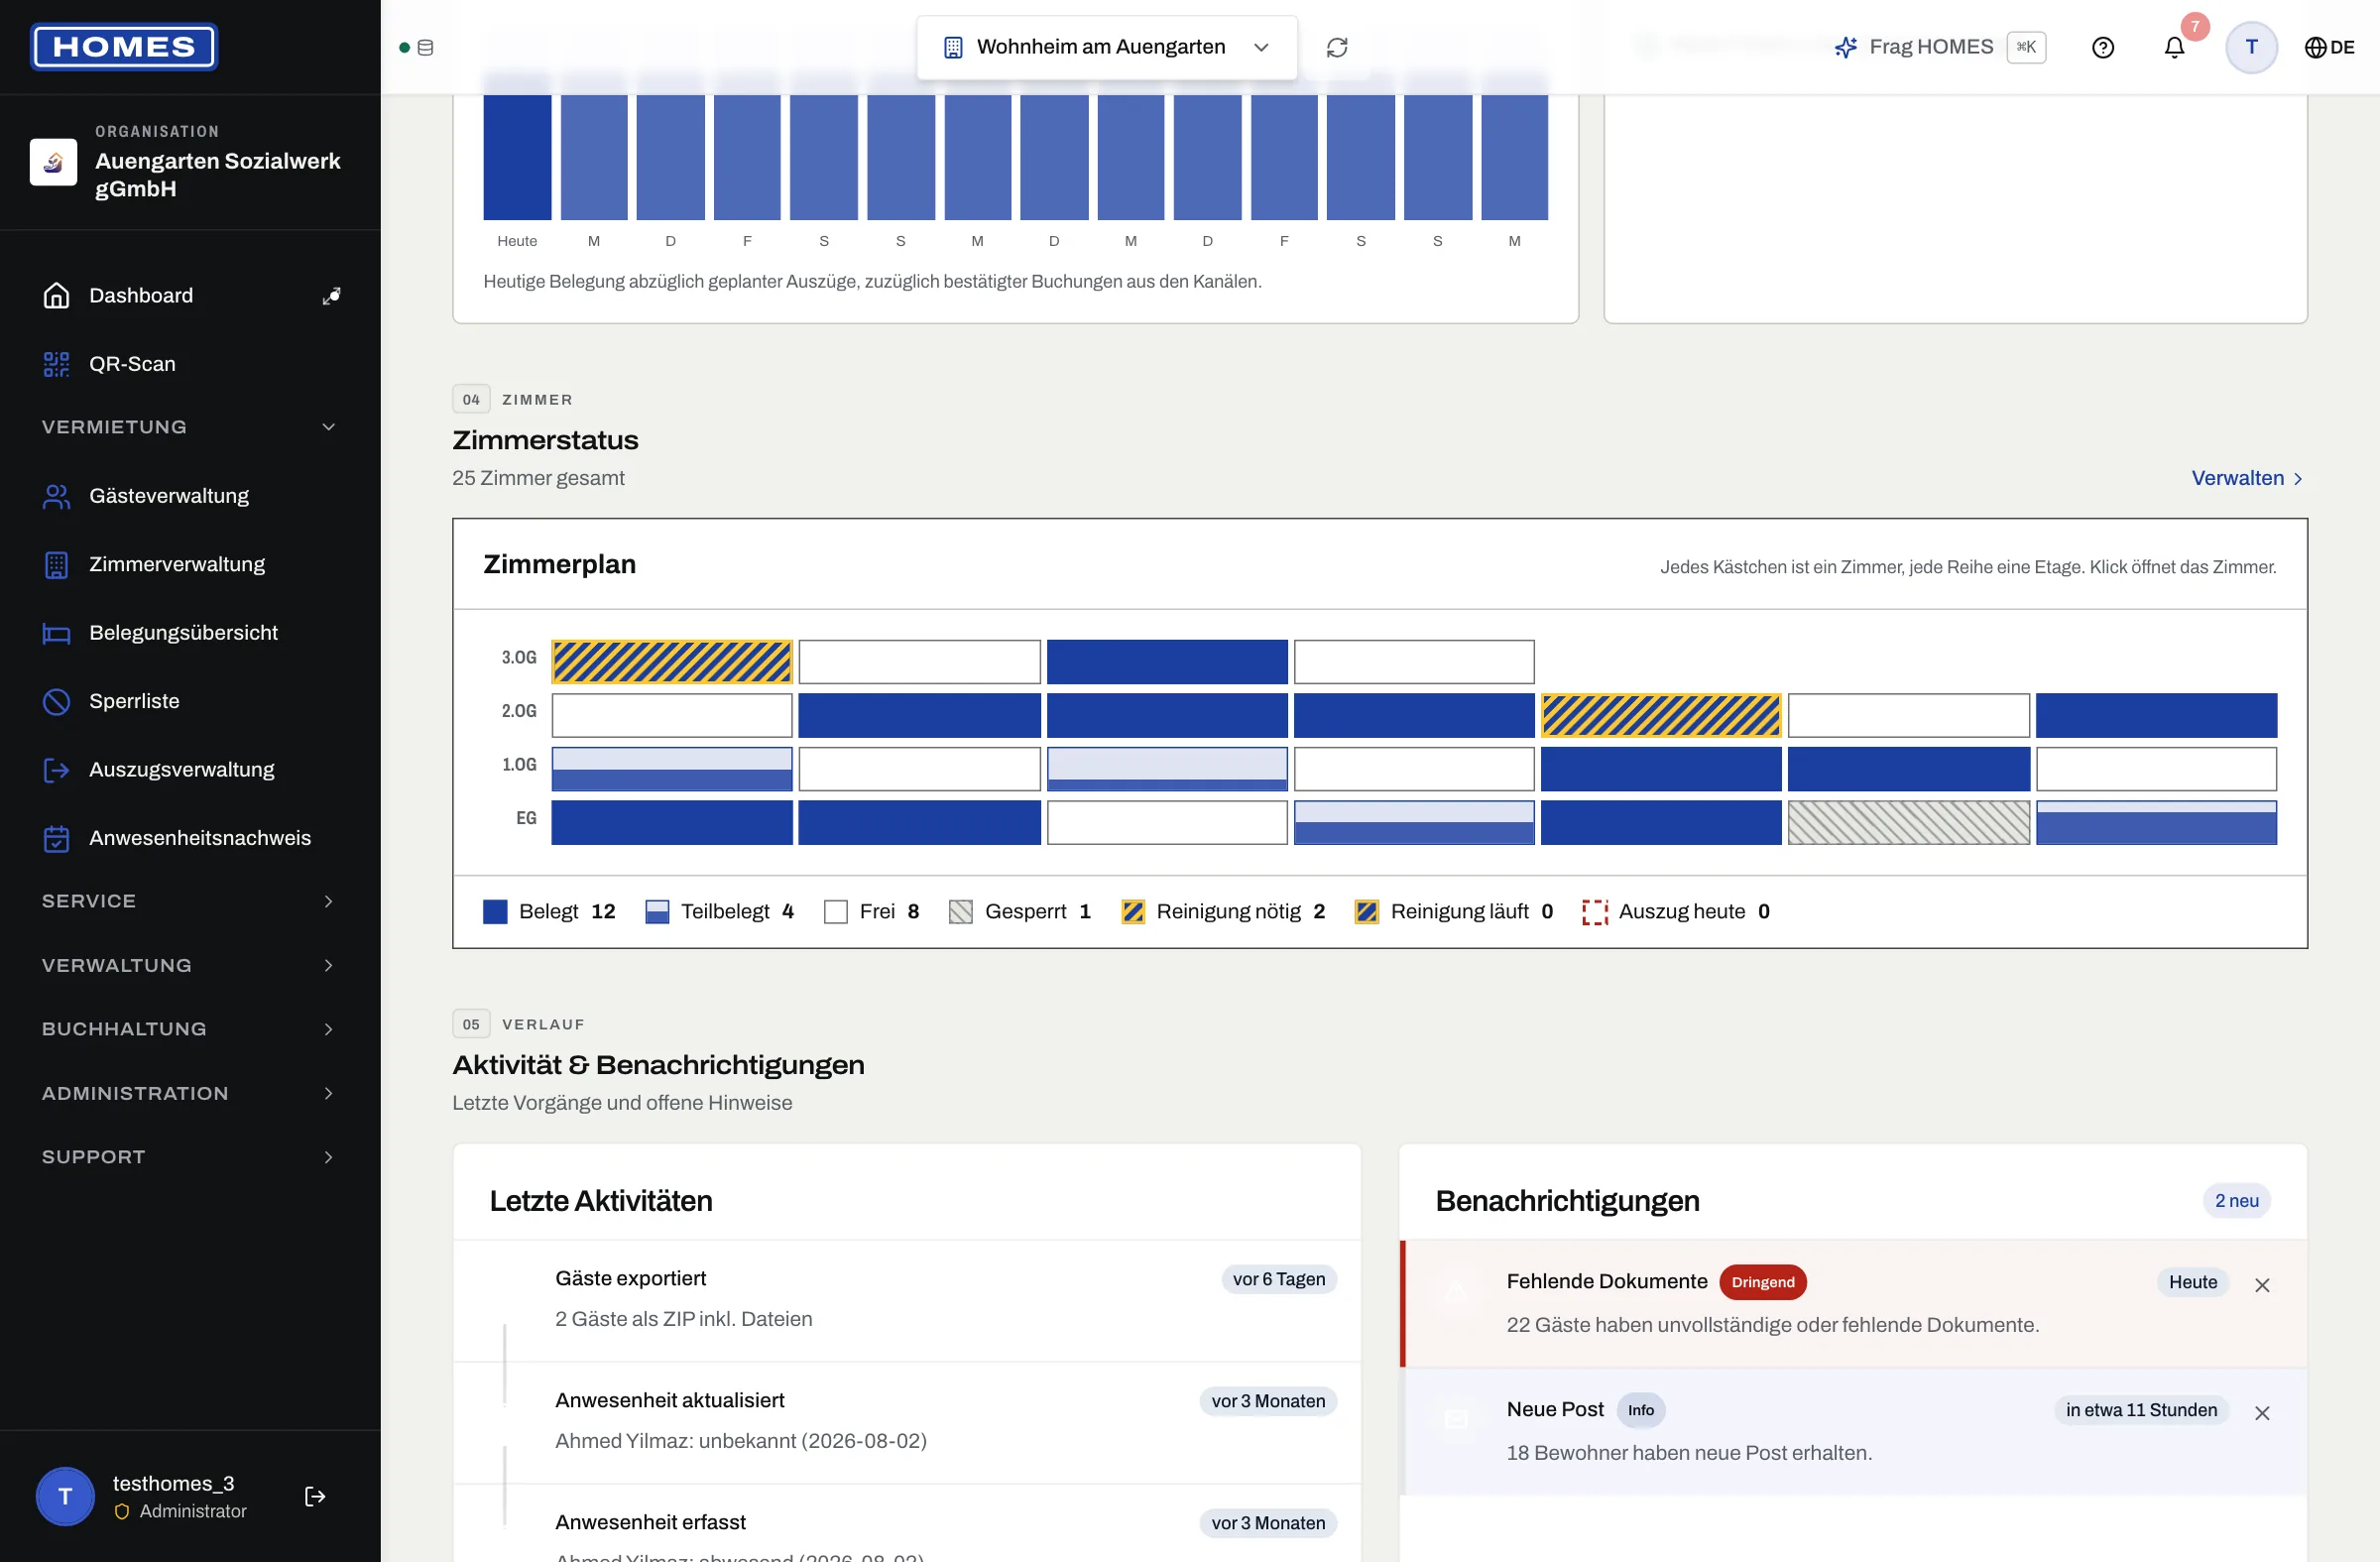Open Gästeverwaltung in the sidebar
The height and width of the screenshot is (1562, 2380).
(x=190, y=496)
